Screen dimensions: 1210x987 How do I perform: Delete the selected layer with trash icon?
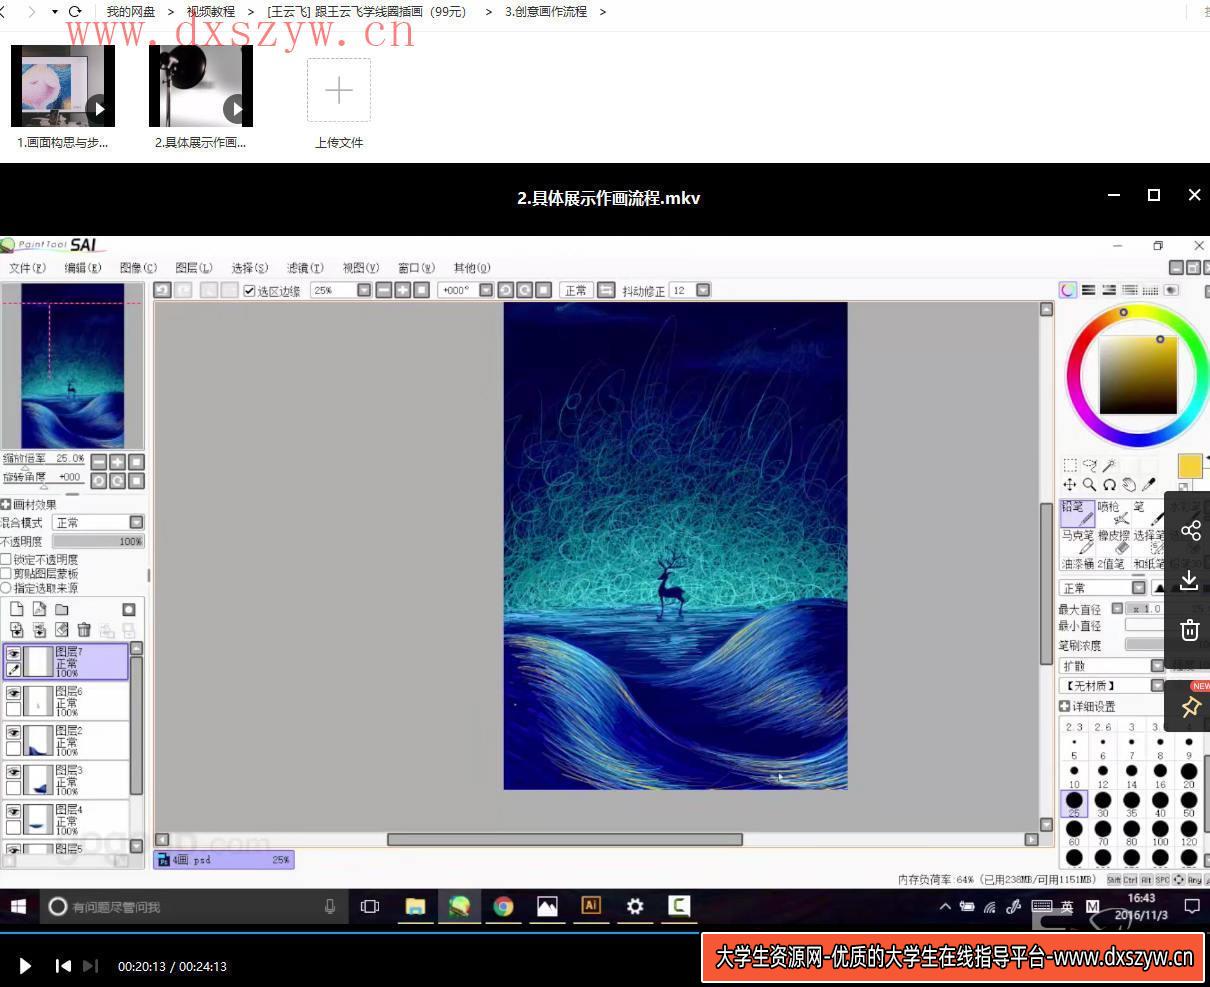[x=84, y=630]
